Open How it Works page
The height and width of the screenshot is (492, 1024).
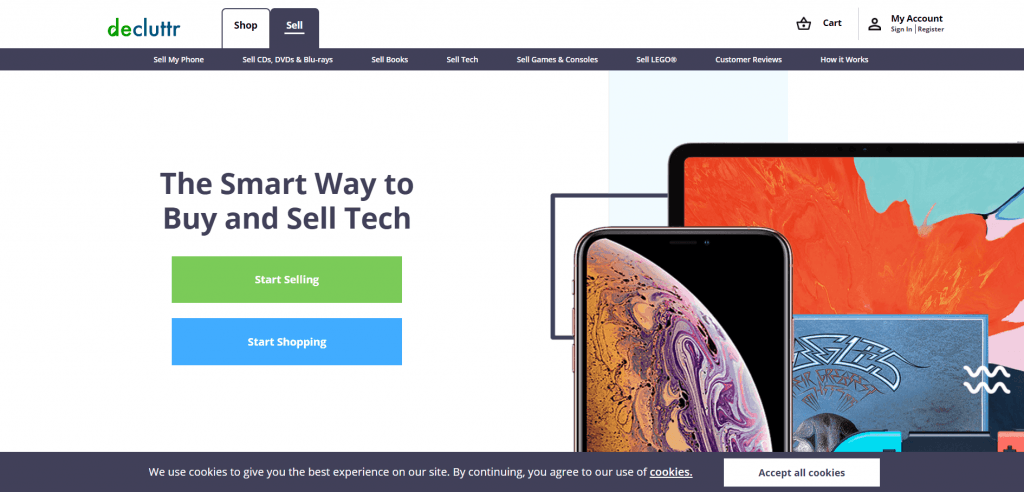coord(844,59)
